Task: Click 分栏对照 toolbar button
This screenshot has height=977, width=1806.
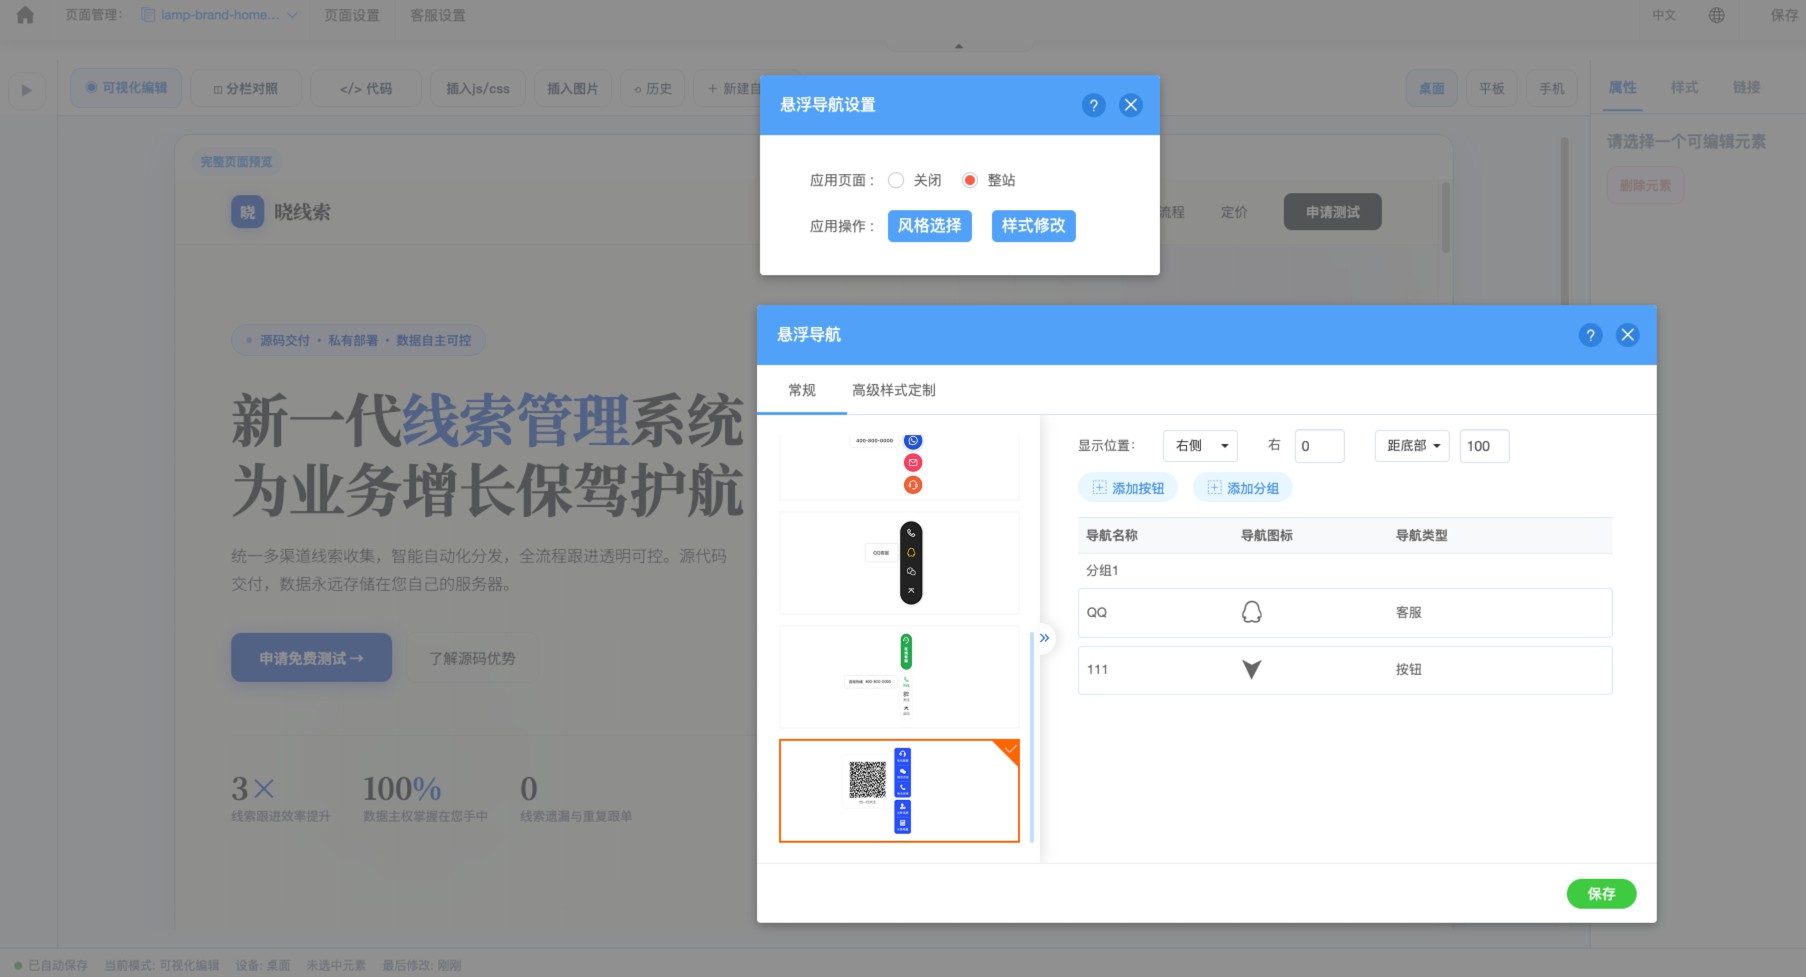Action: 245,88
